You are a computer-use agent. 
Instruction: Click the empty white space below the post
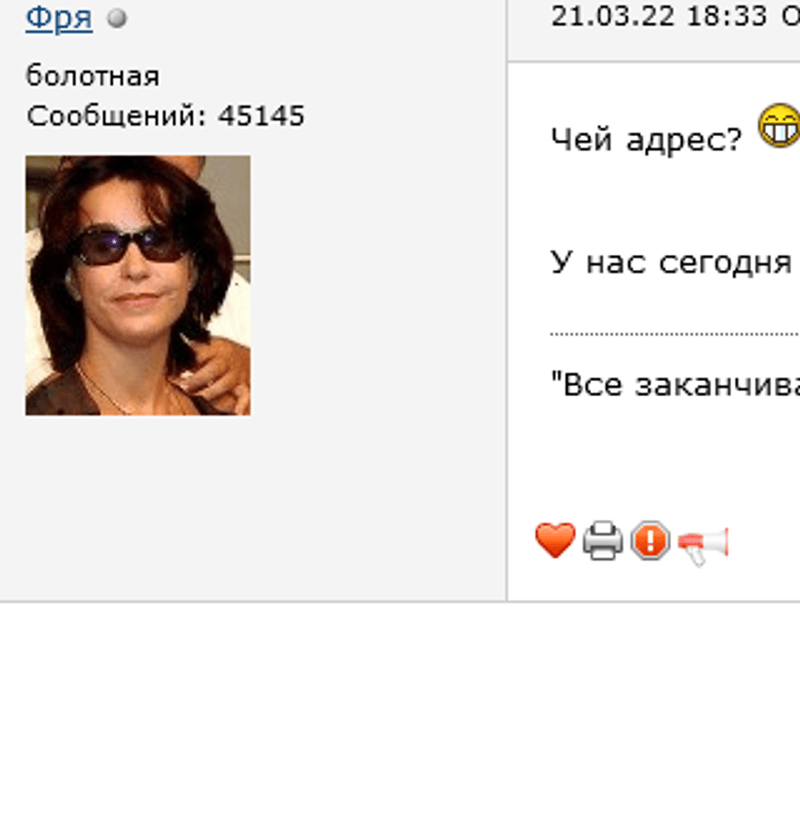pyautogui.click(x=400, y=709)
